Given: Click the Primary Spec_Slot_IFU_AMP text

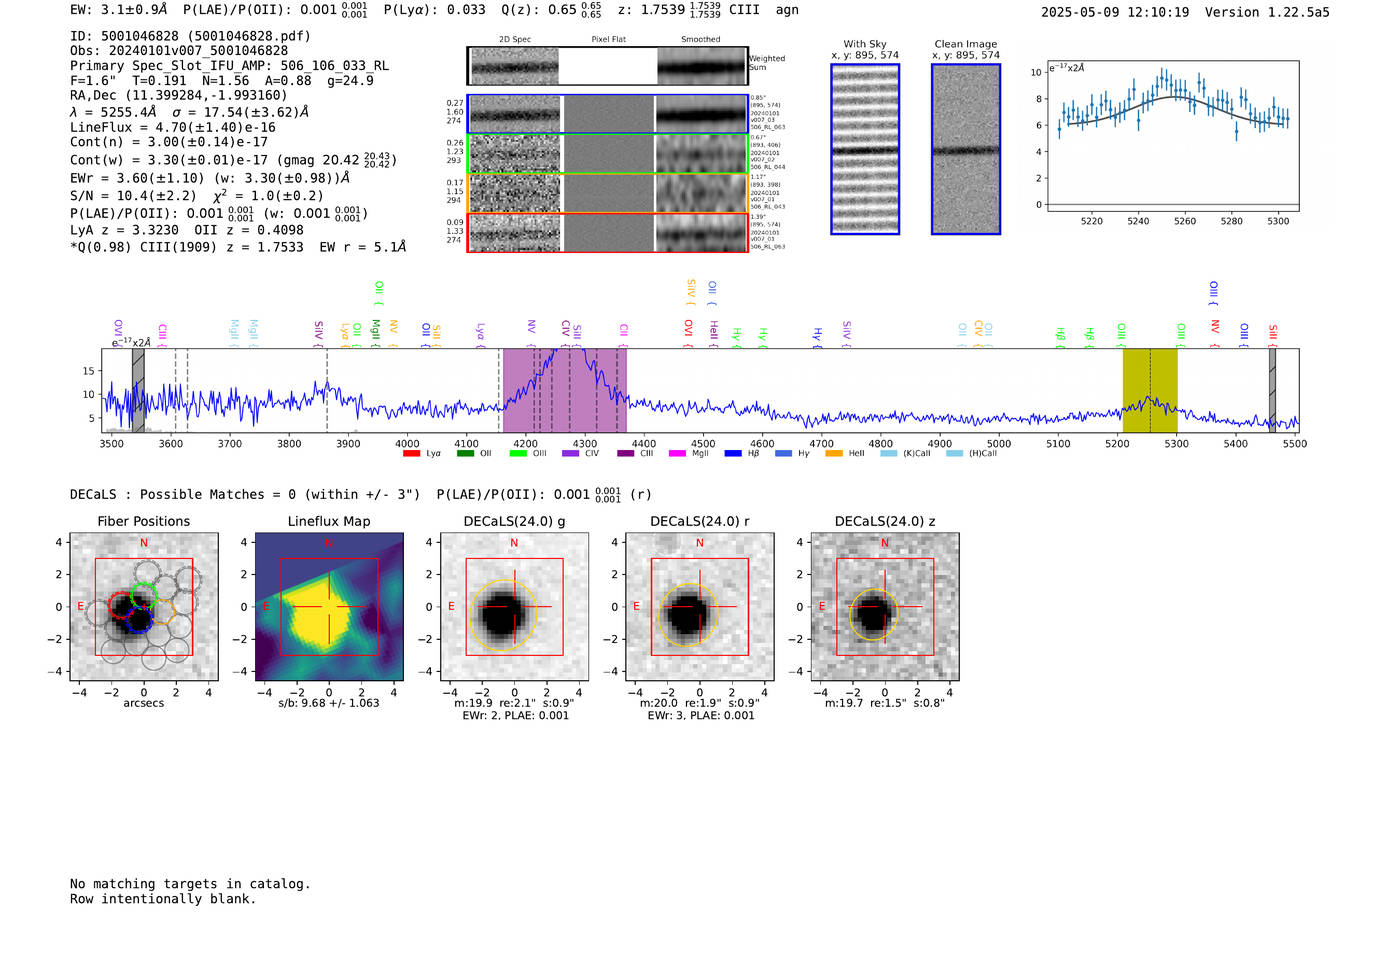Looking at the screenshot, I should 229,66.
